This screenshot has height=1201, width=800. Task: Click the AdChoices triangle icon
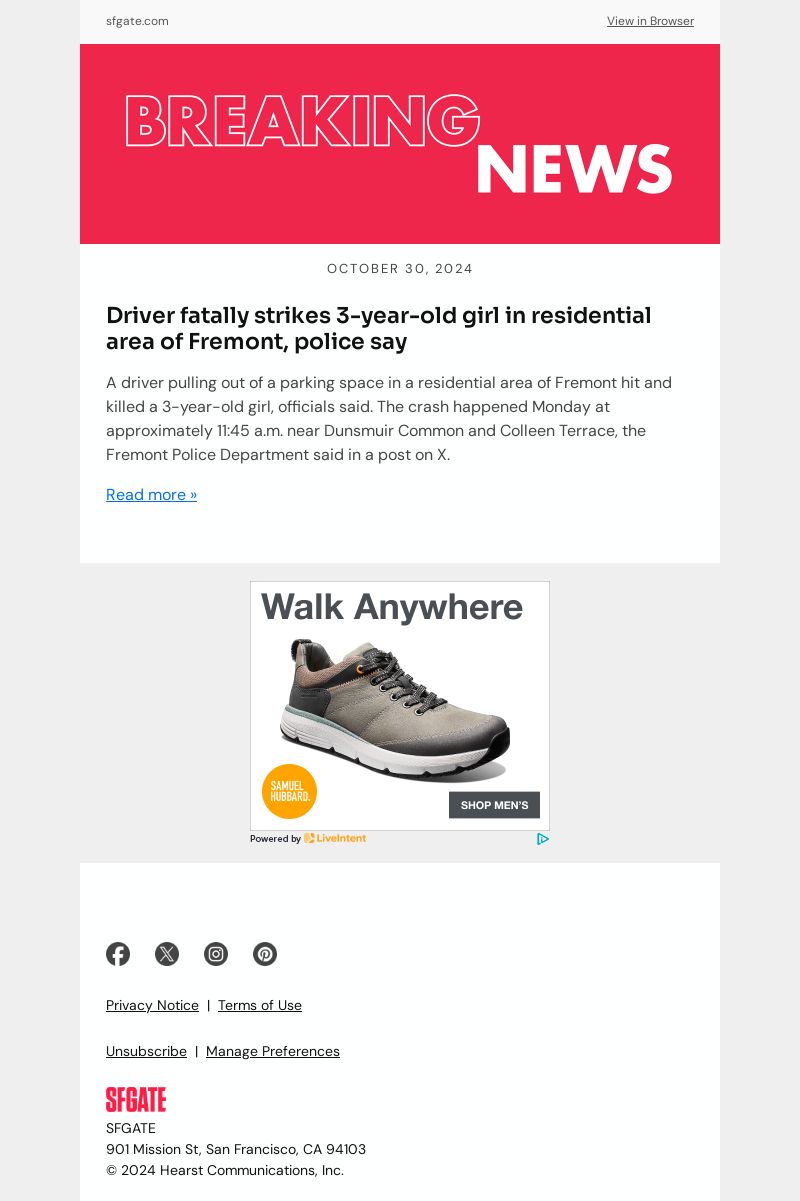point(543,839)
